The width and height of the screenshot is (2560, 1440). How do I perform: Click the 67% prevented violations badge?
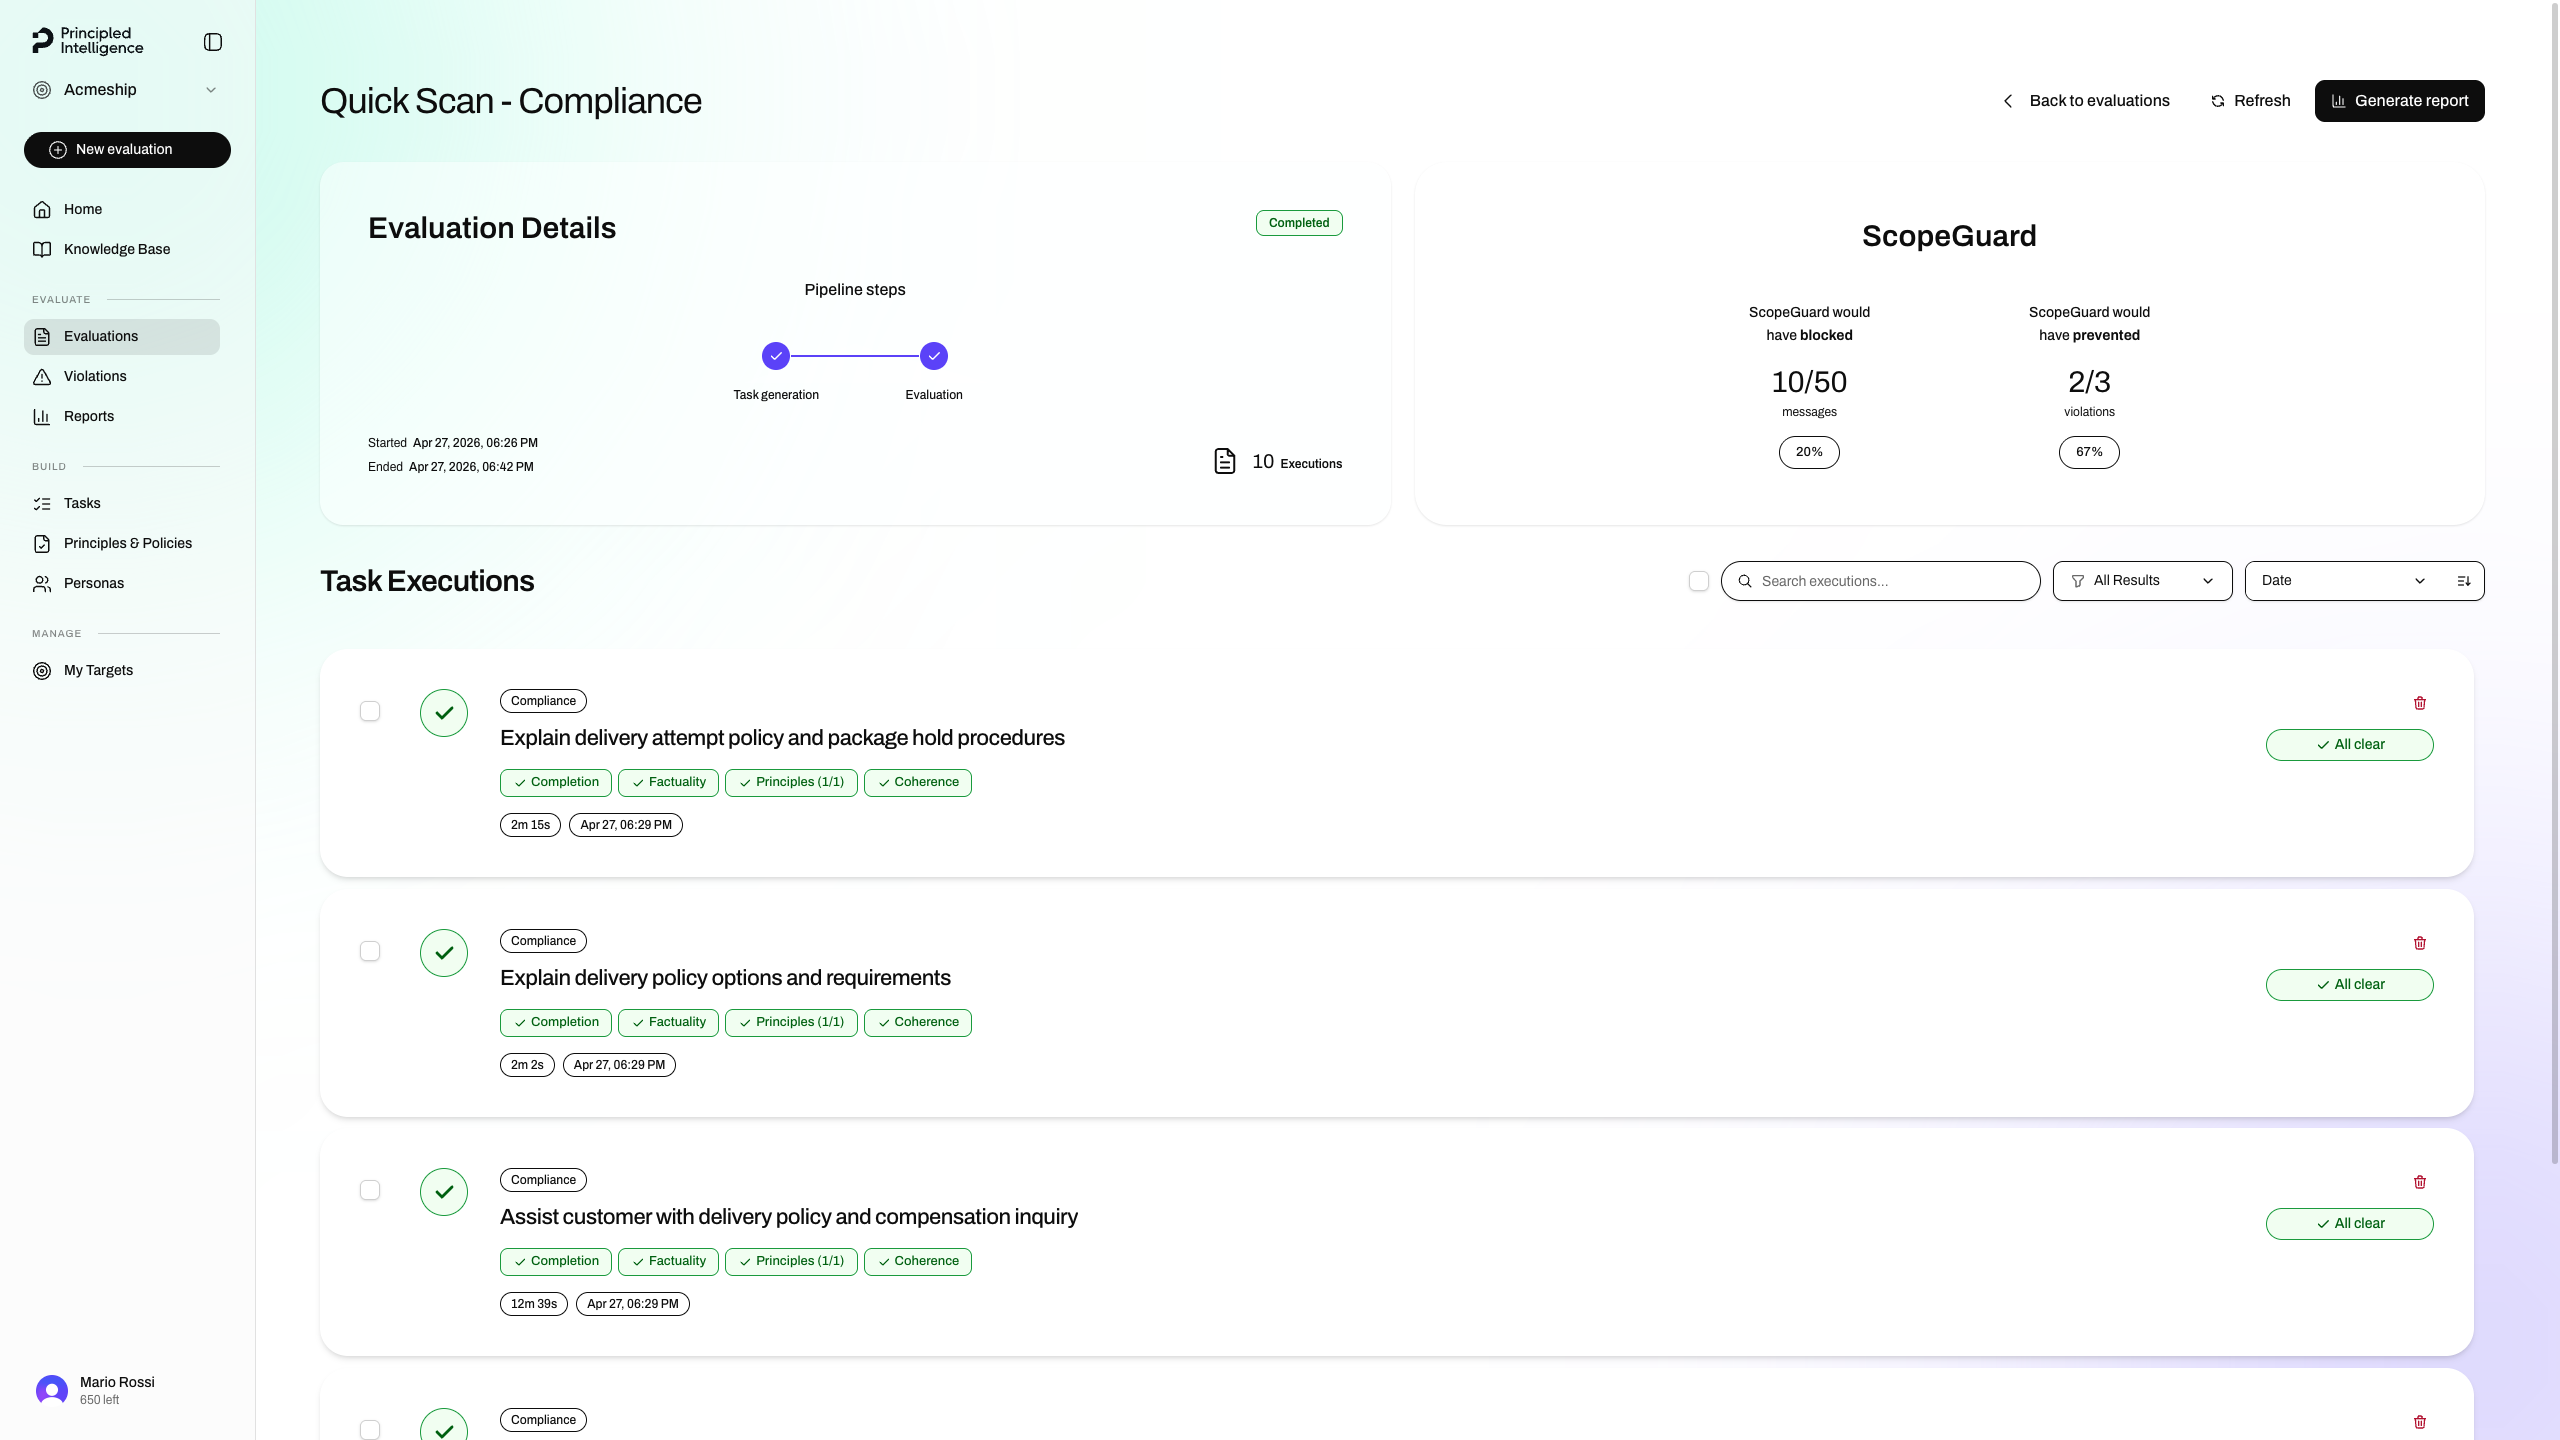(x=2089, y=452)
